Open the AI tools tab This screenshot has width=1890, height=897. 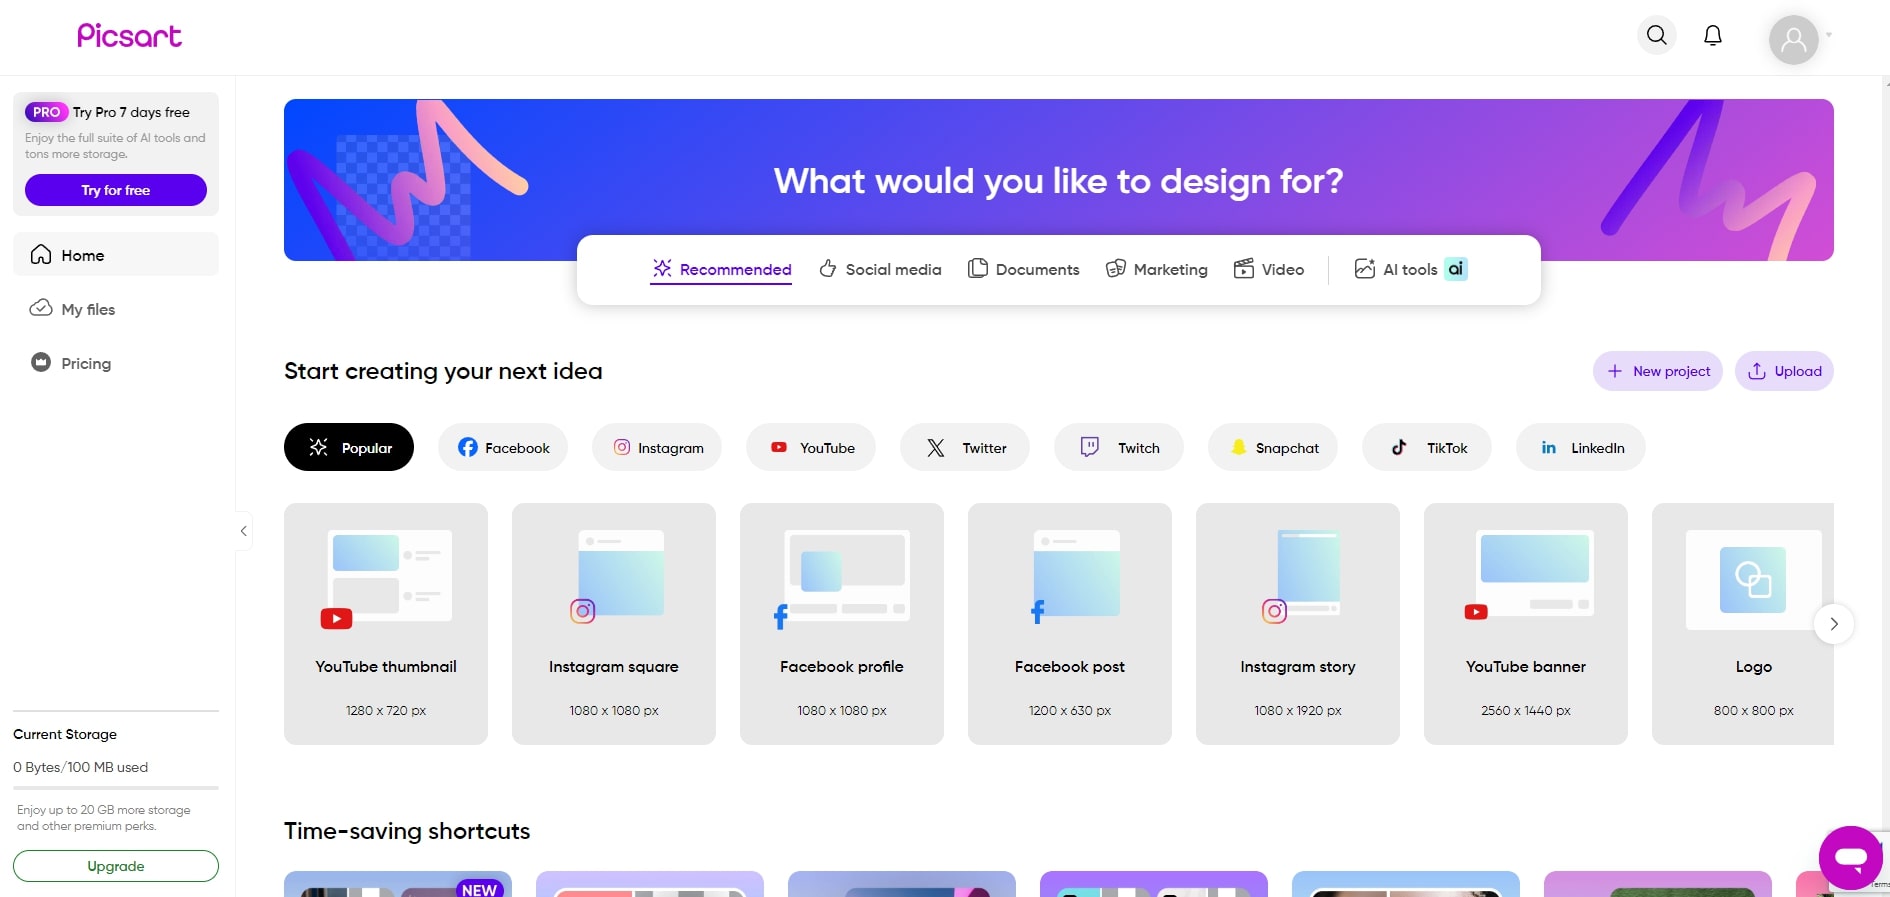coord(1411,269)
